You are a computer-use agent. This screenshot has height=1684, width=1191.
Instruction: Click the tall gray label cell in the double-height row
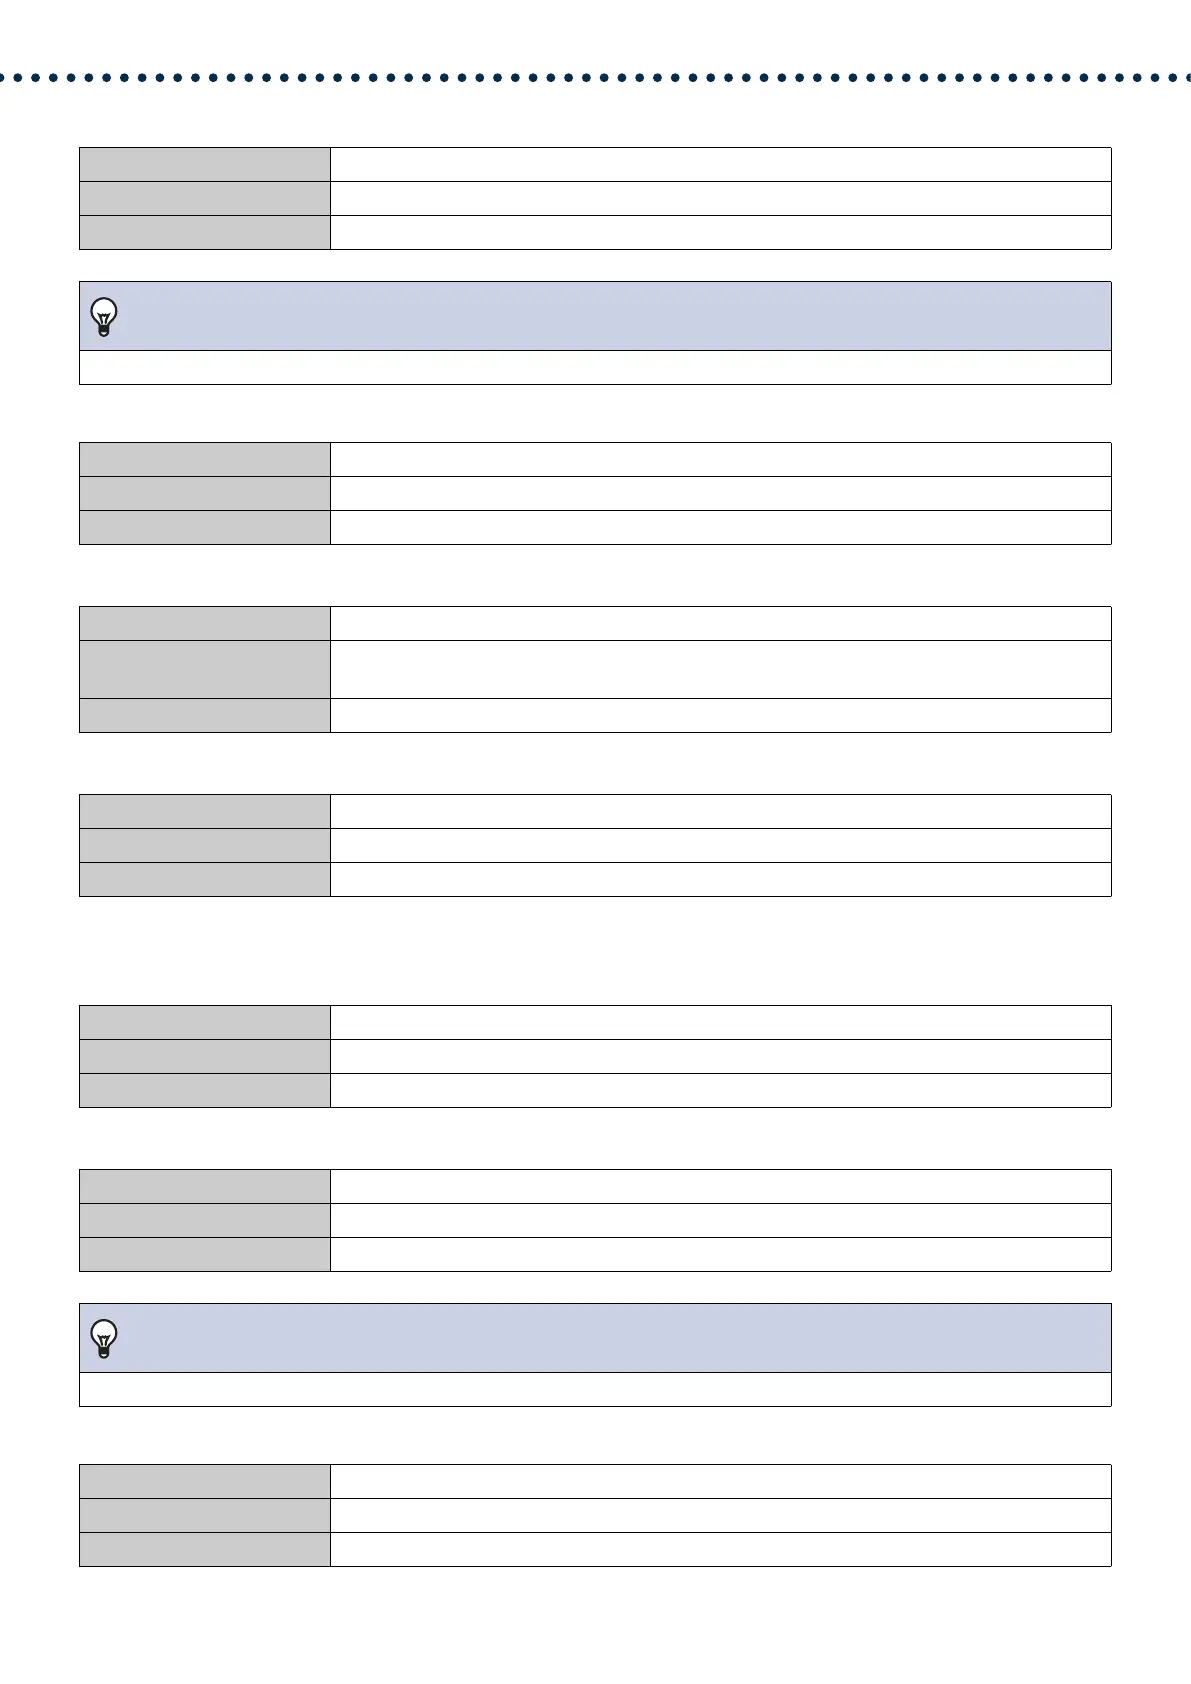(x=205, y=669)
